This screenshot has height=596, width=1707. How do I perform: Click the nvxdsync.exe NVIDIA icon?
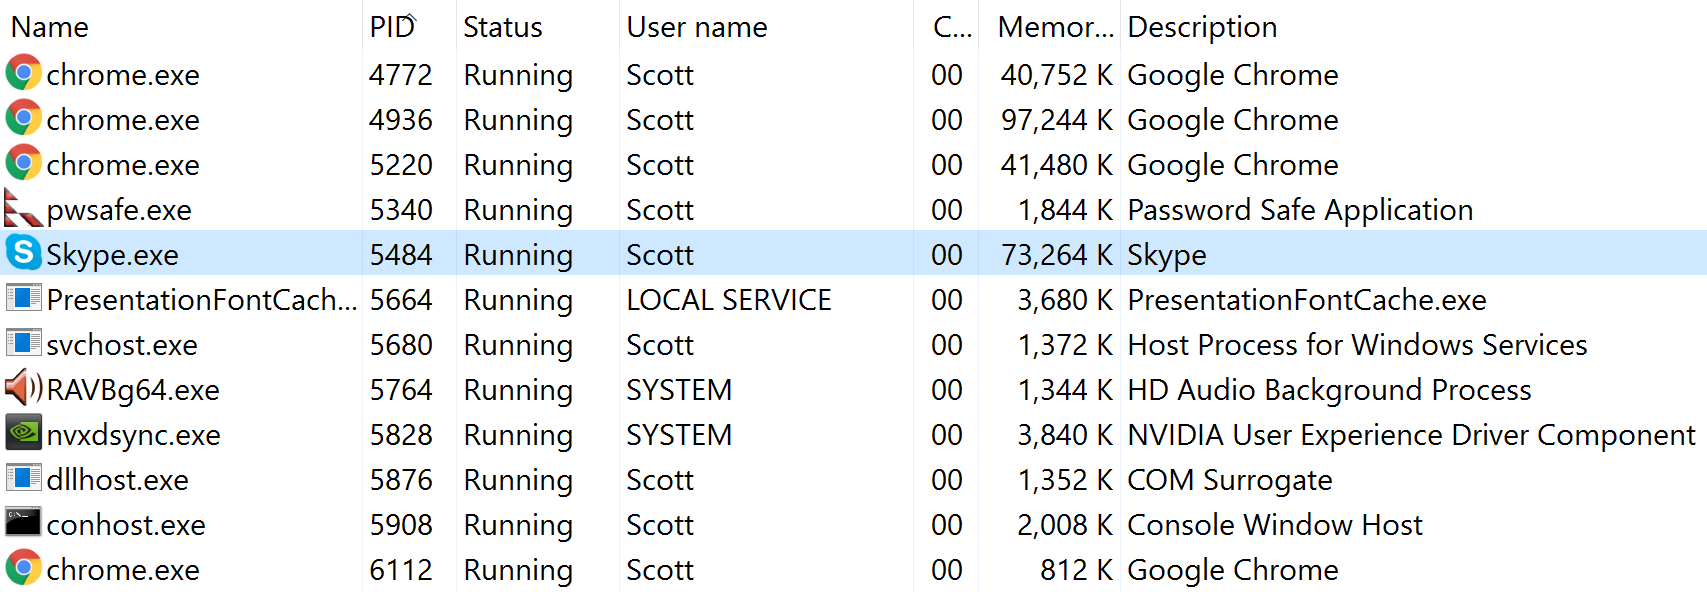[x=23, y=433]
